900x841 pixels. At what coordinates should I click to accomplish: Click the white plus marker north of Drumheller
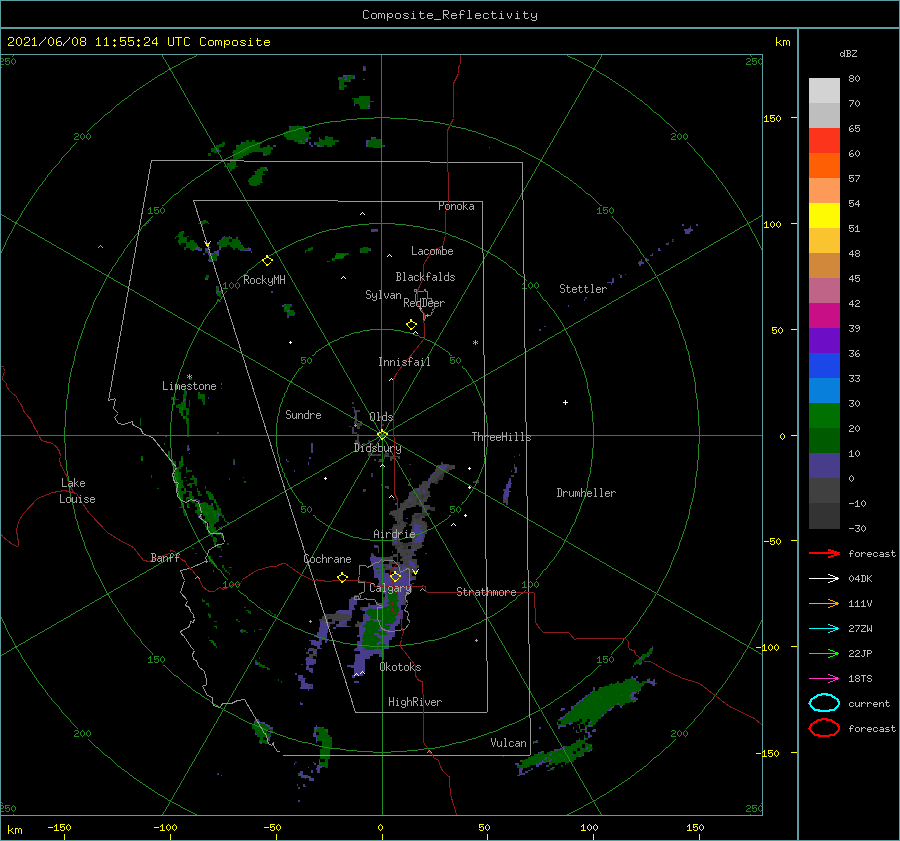(565, 402)
